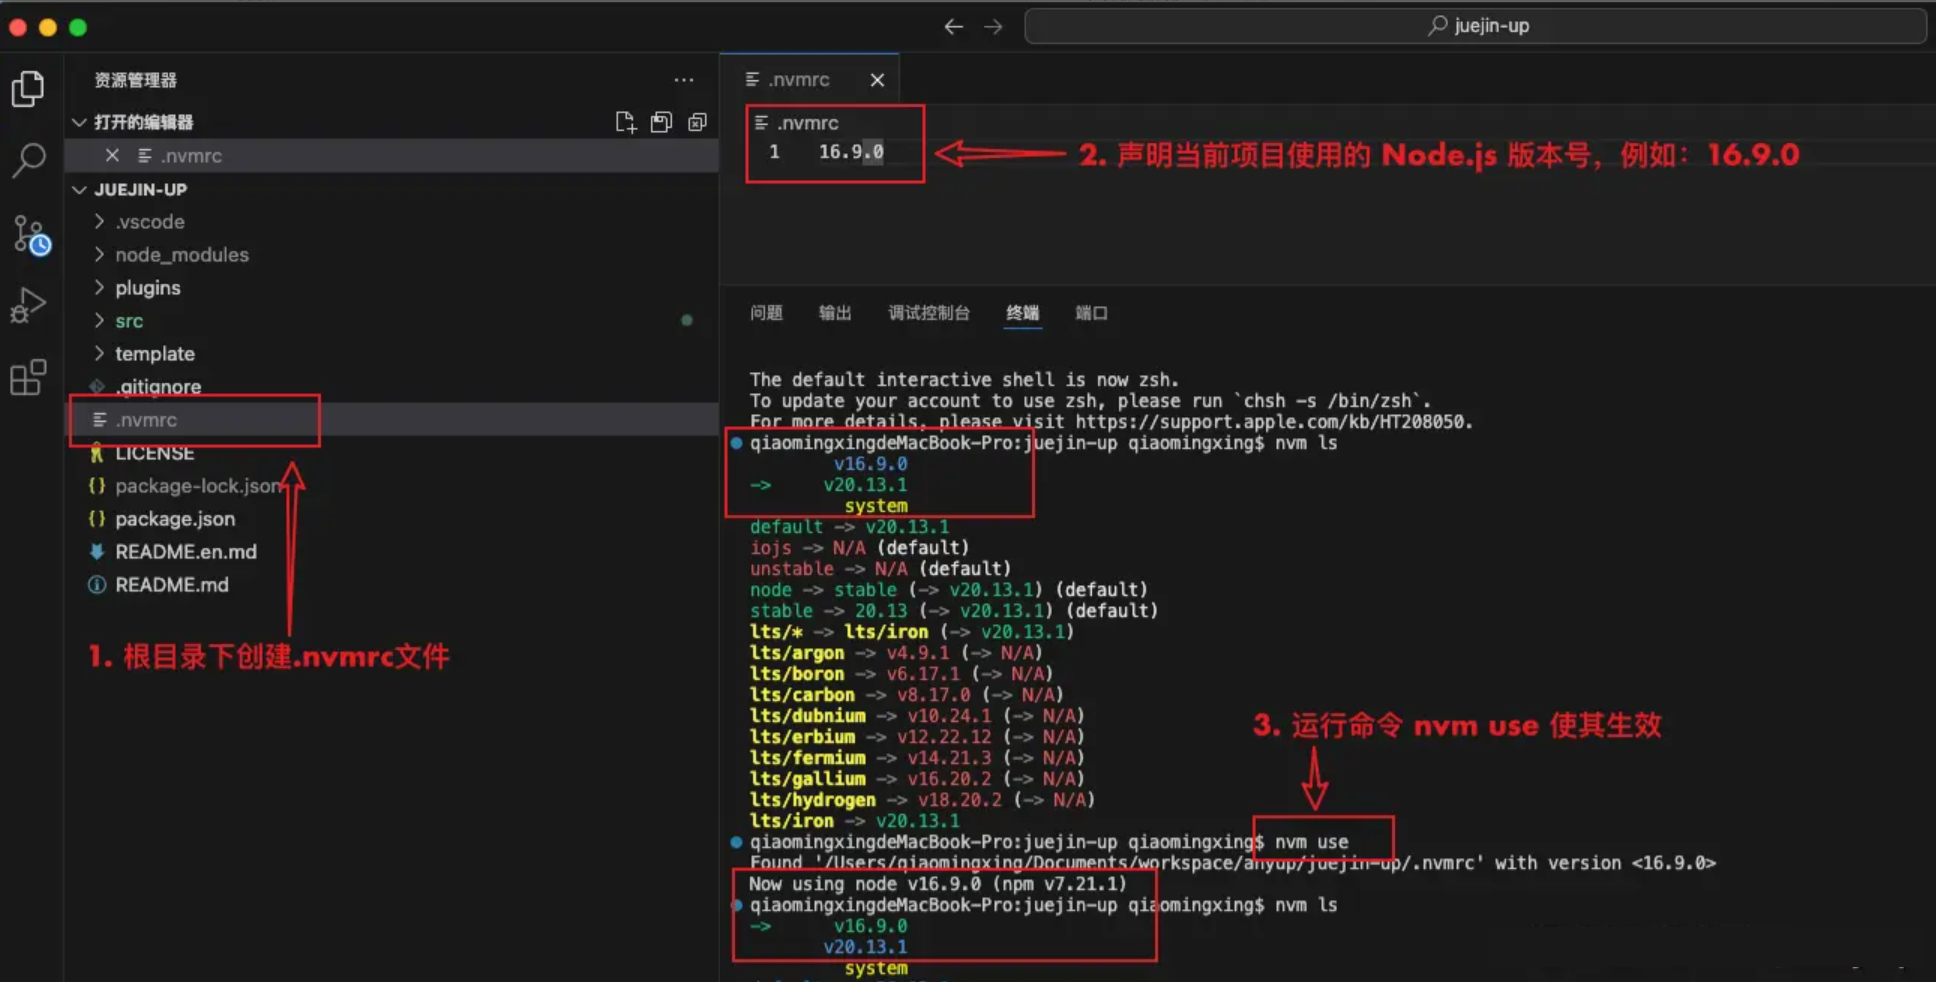Click the close all editors icon
1936x982 pixels.
point(697,122)
